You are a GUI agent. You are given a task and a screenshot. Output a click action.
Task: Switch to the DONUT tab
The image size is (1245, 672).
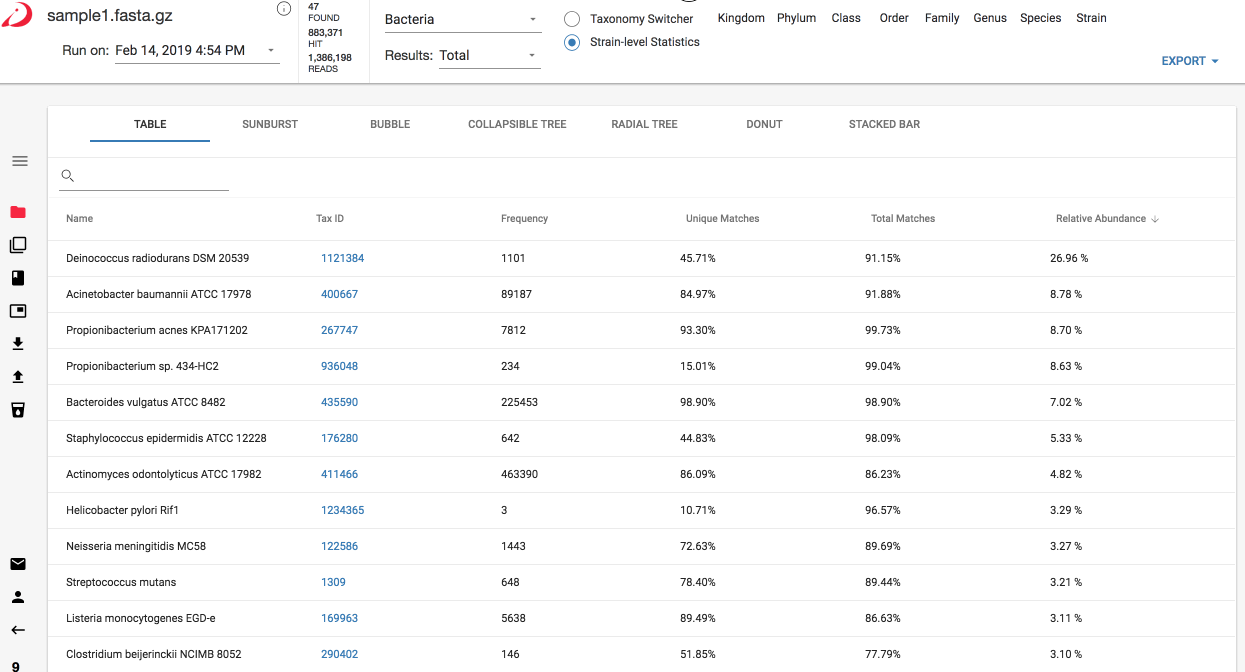point(764,124)
